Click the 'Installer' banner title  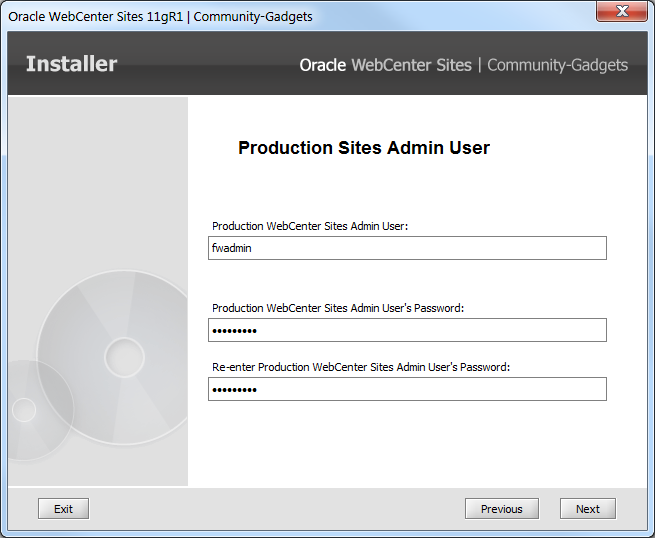point(71,64)
